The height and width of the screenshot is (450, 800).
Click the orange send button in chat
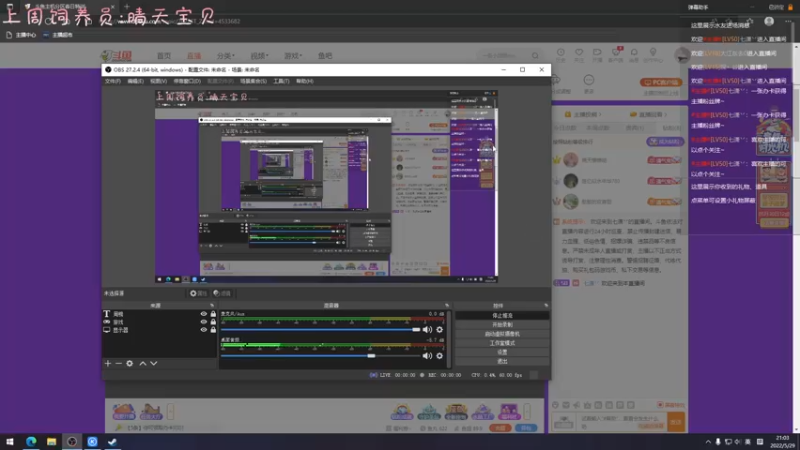(676, 422)
